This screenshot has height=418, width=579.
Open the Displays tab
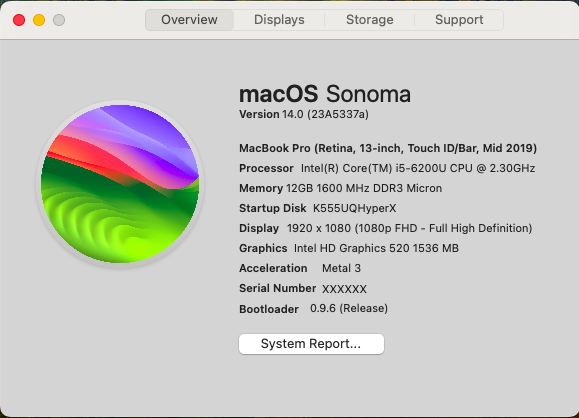(x=279, y=20)
